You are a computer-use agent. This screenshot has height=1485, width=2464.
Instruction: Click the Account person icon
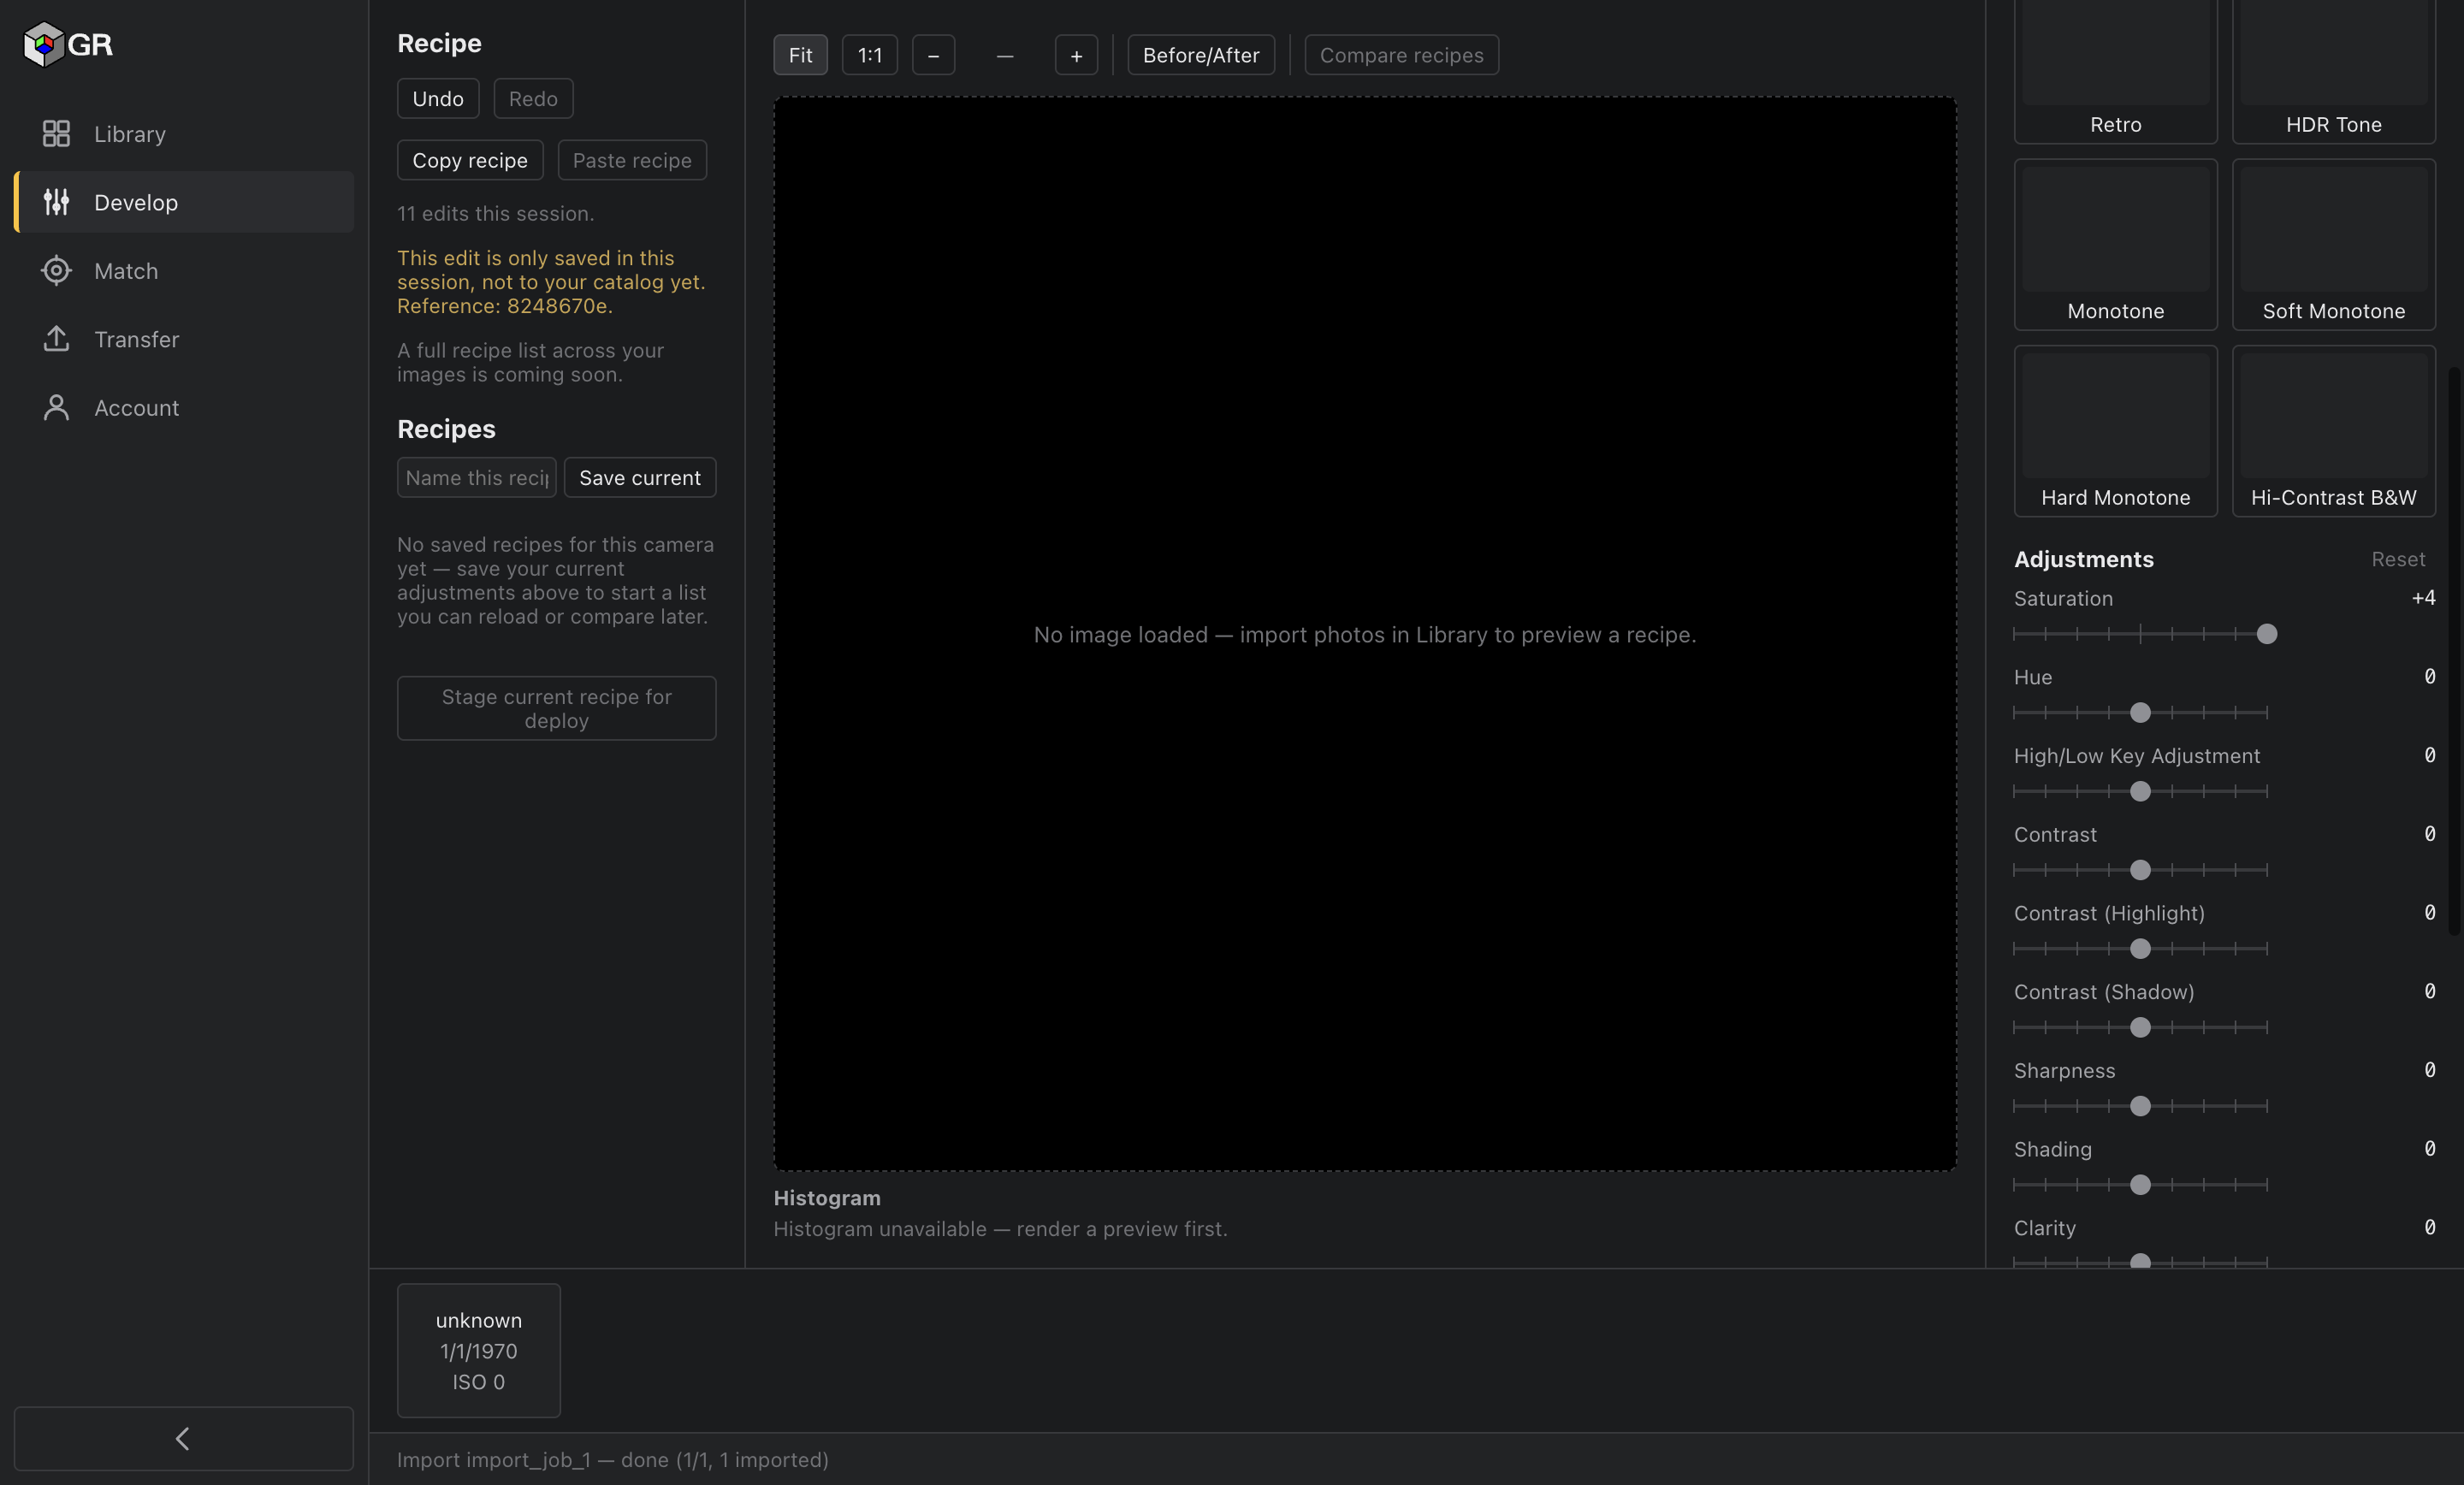pos(56,408)
